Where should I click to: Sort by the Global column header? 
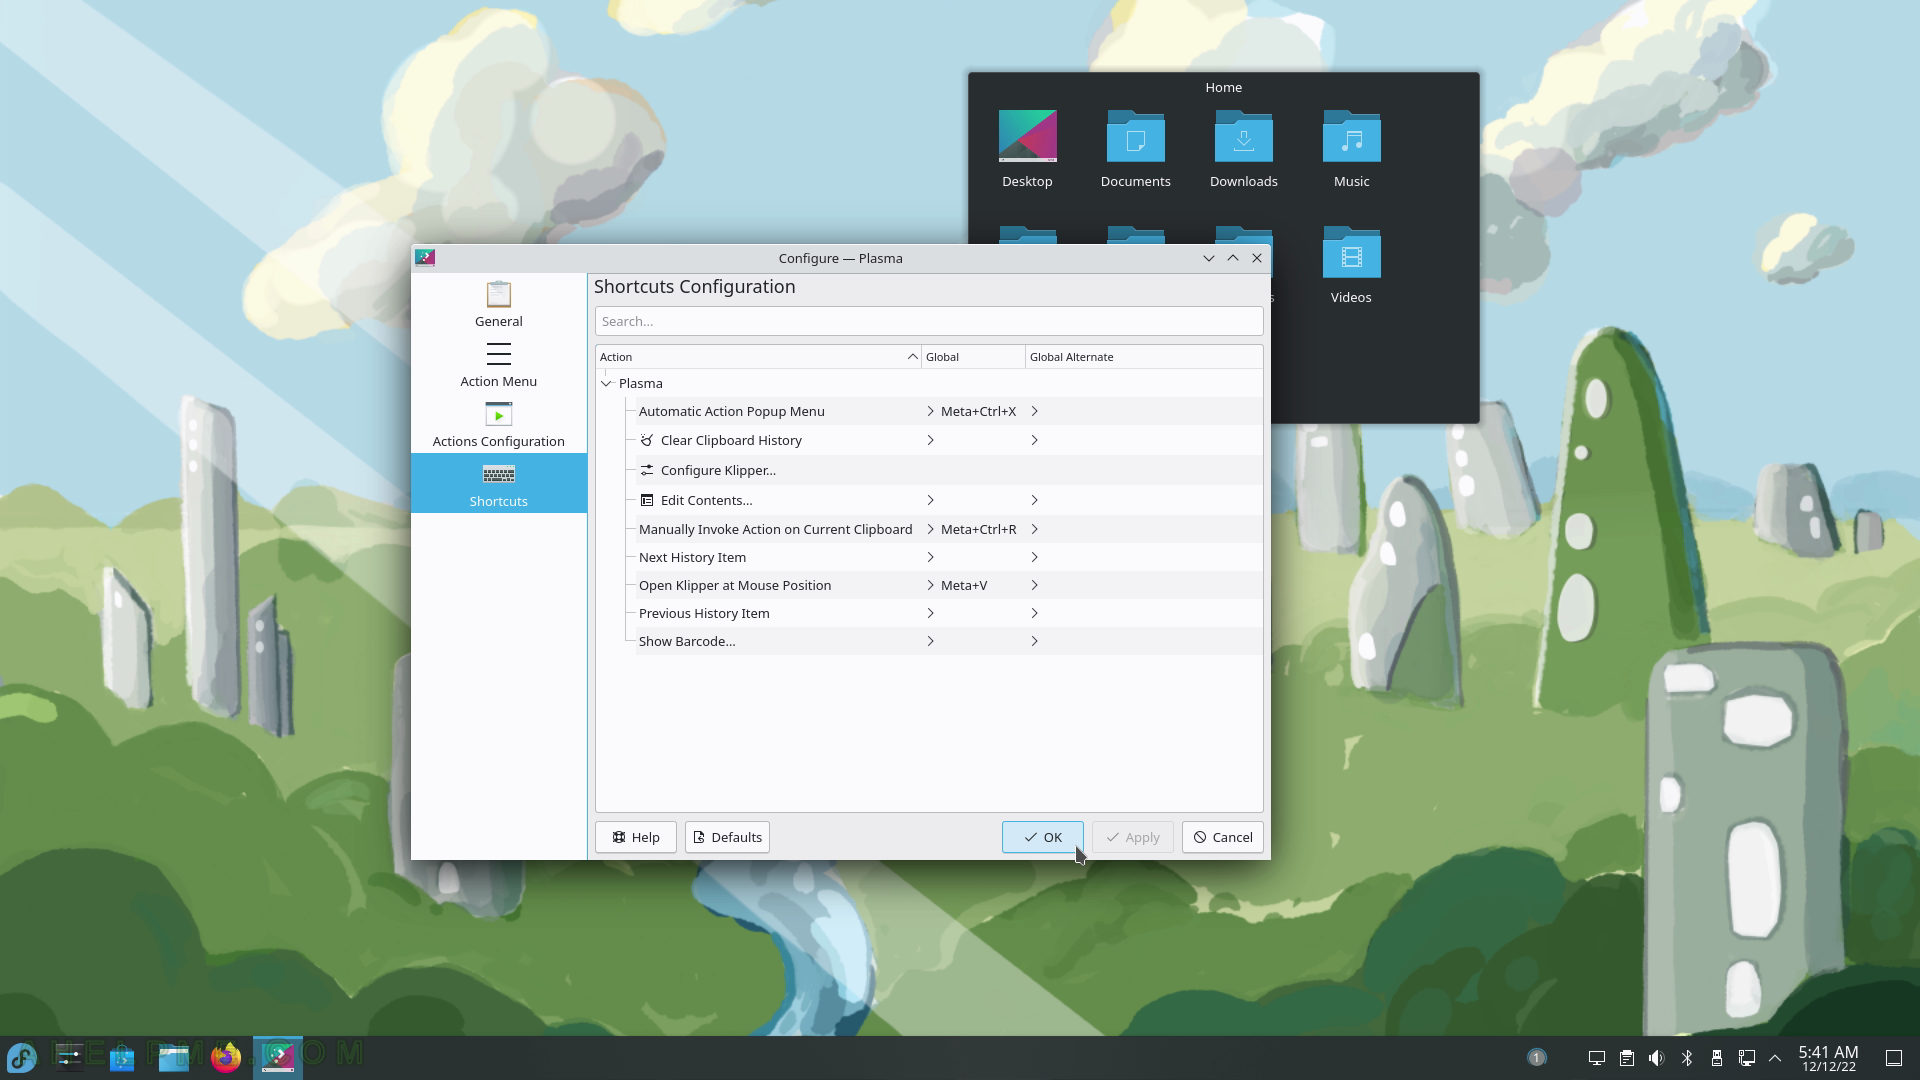click(x=973, y=357)
